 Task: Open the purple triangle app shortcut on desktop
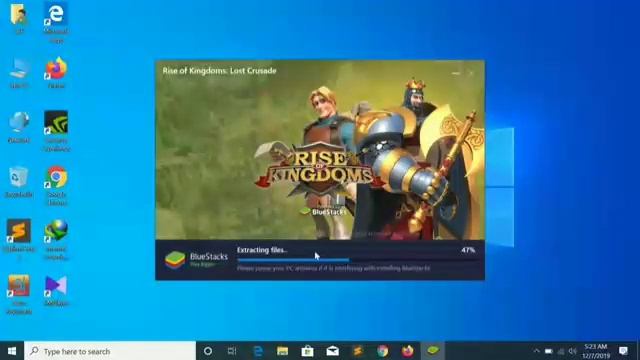[x=56, y=291]
